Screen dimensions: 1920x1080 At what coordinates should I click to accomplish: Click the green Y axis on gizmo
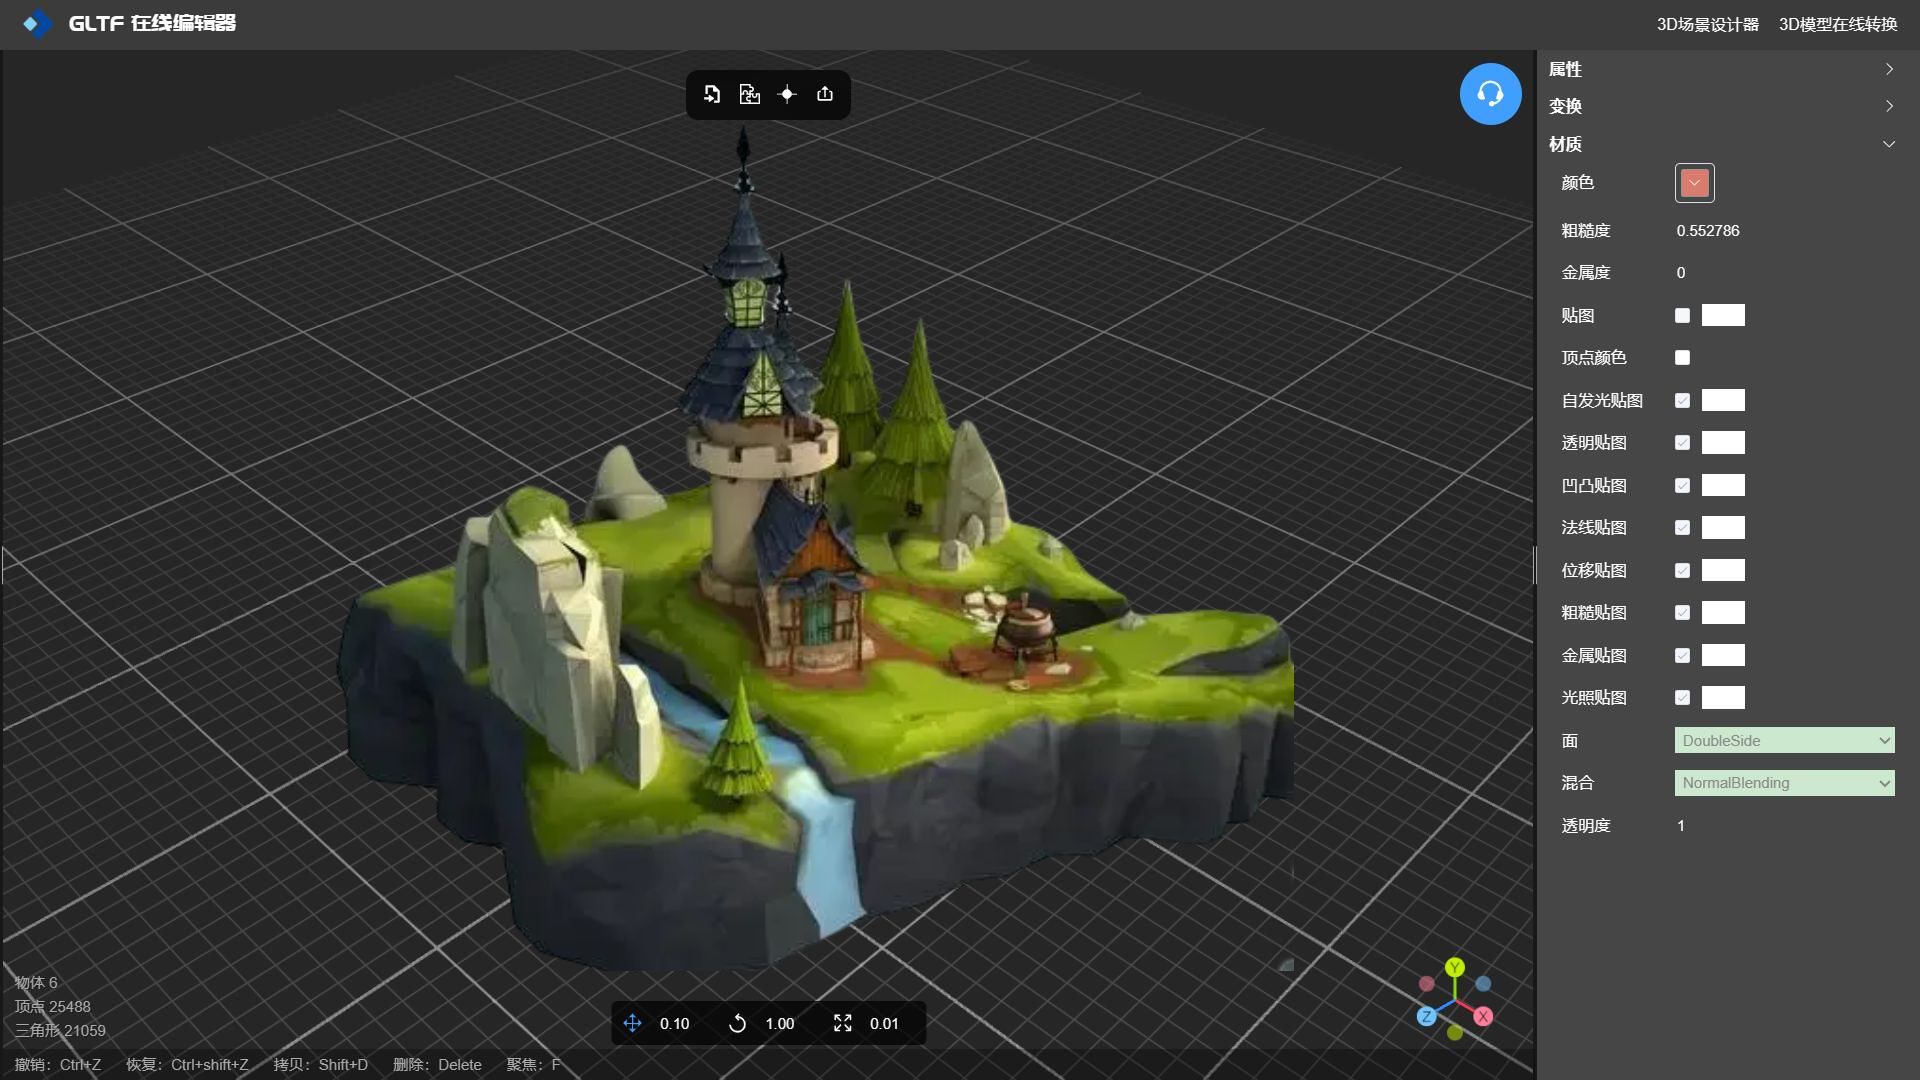1455,967
